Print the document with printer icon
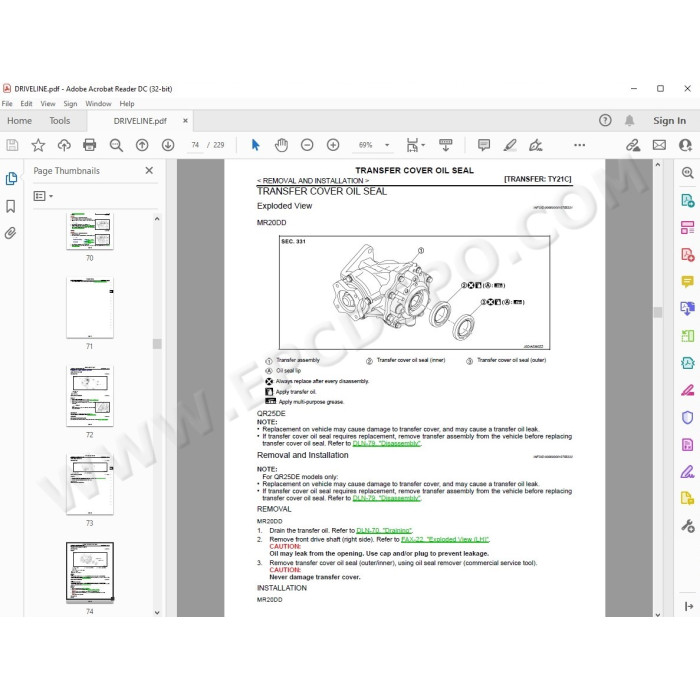 coord(90,145)
